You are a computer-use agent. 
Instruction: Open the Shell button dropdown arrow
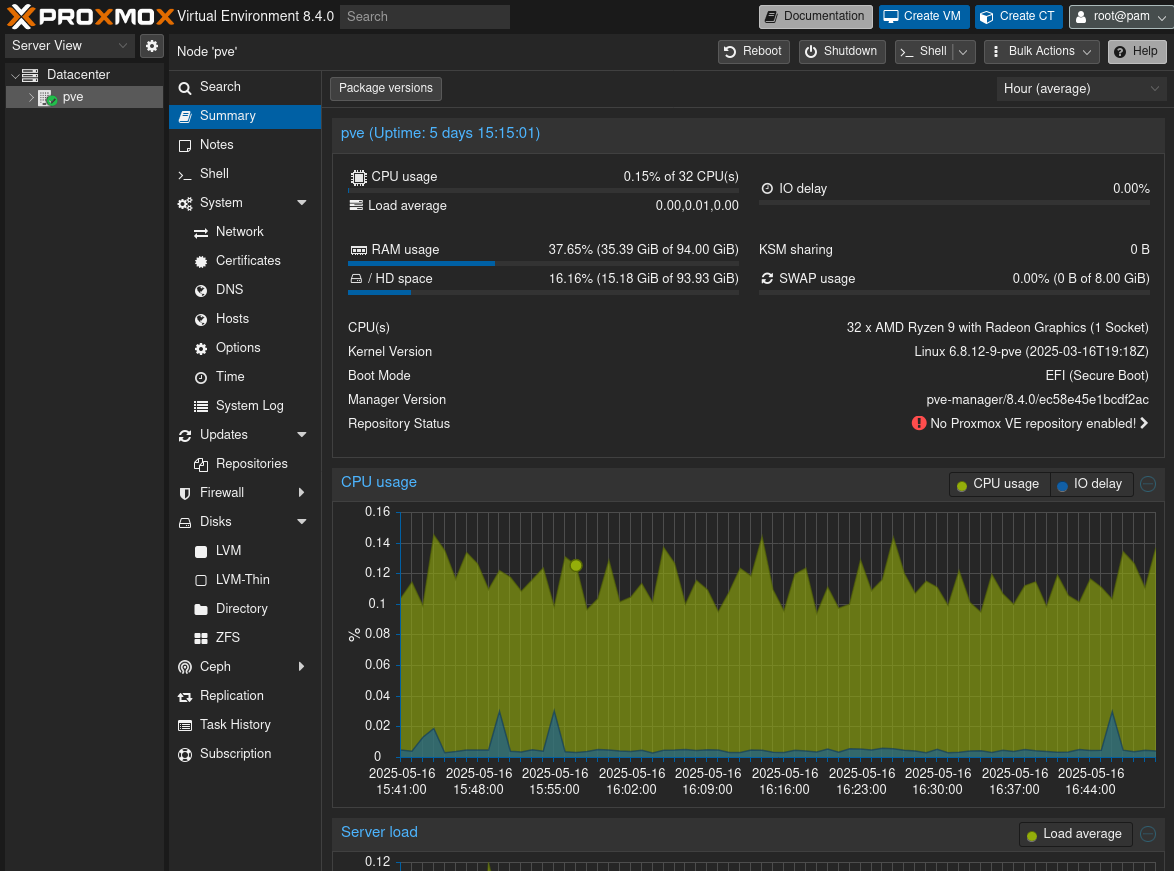tap(964, 52)
